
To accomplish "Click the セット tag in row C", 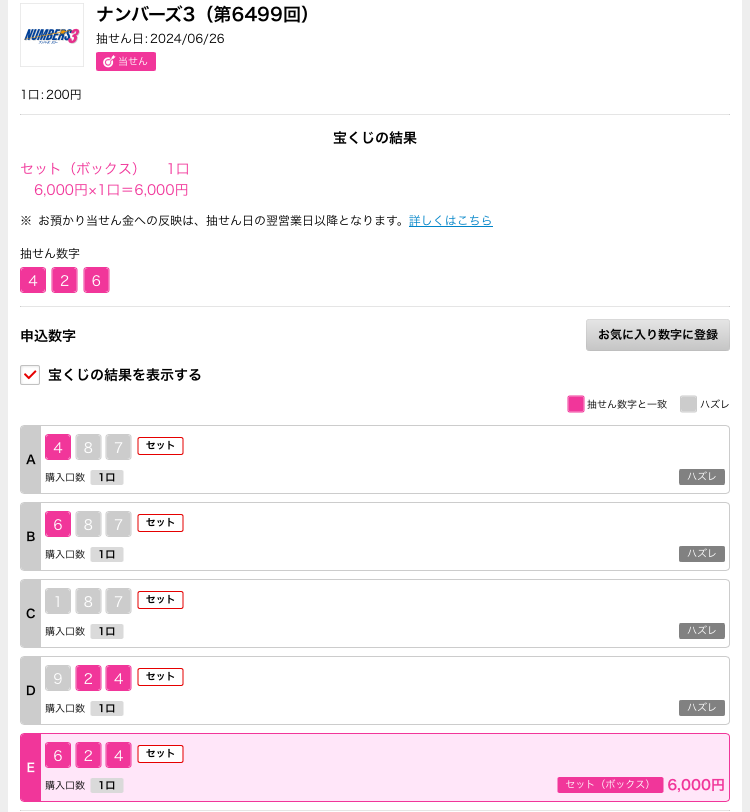I will click(x=161, y=600).
